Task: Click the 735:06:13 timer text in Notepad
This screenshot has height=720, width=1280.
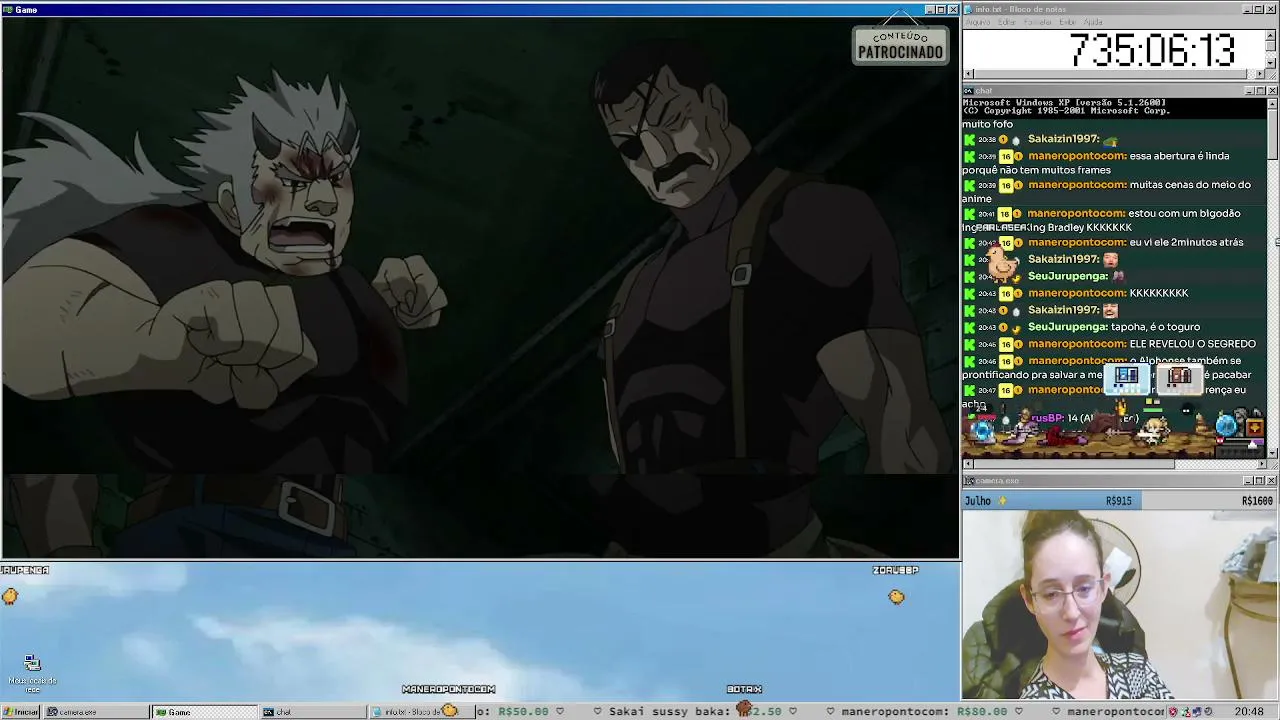Action: click(1153, 50)
